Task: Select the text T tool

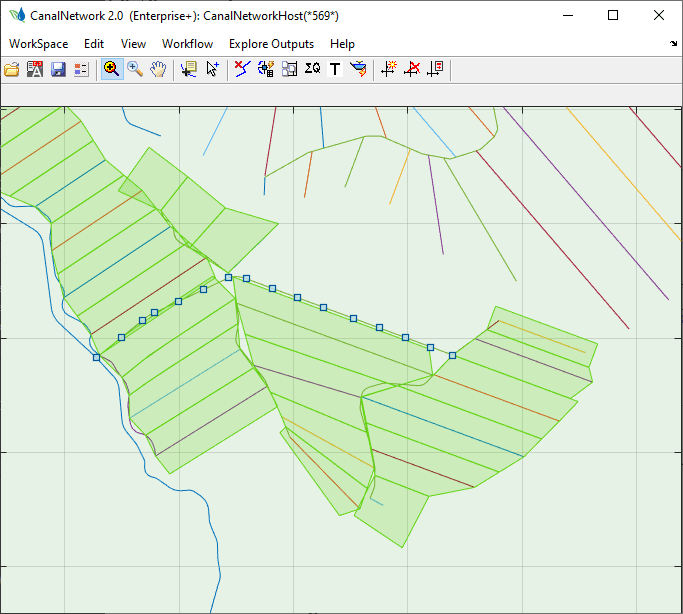Action: pyautogui.click(x=335, y=69)
